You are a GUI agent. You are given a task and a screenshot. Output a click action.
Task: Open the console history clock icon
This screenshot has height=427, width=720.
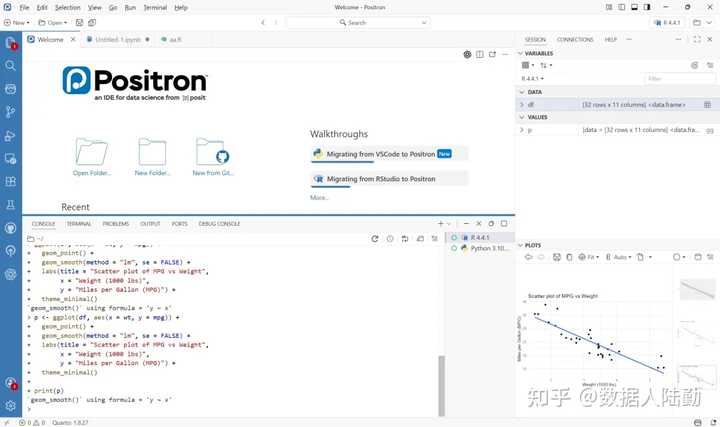pyautogui.click(x=390, y=239)
